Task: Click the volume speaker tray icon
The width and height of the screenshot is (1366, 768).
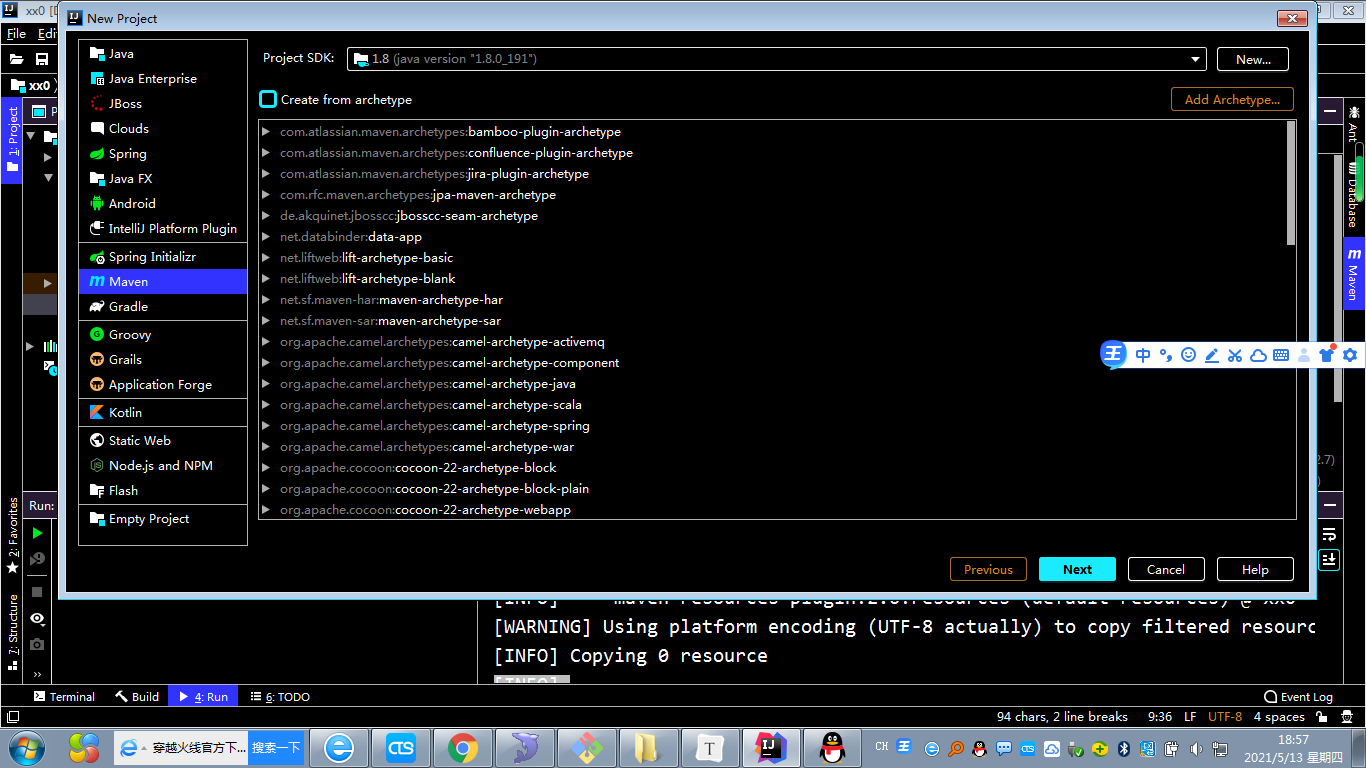Action: [1197, 748]
